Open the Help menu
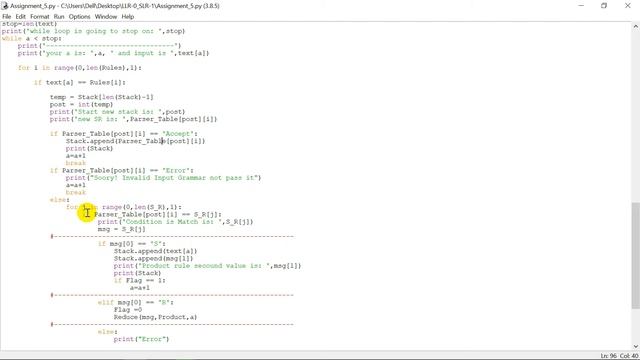This screenshot has height=360, width=640. click(127, 17)
